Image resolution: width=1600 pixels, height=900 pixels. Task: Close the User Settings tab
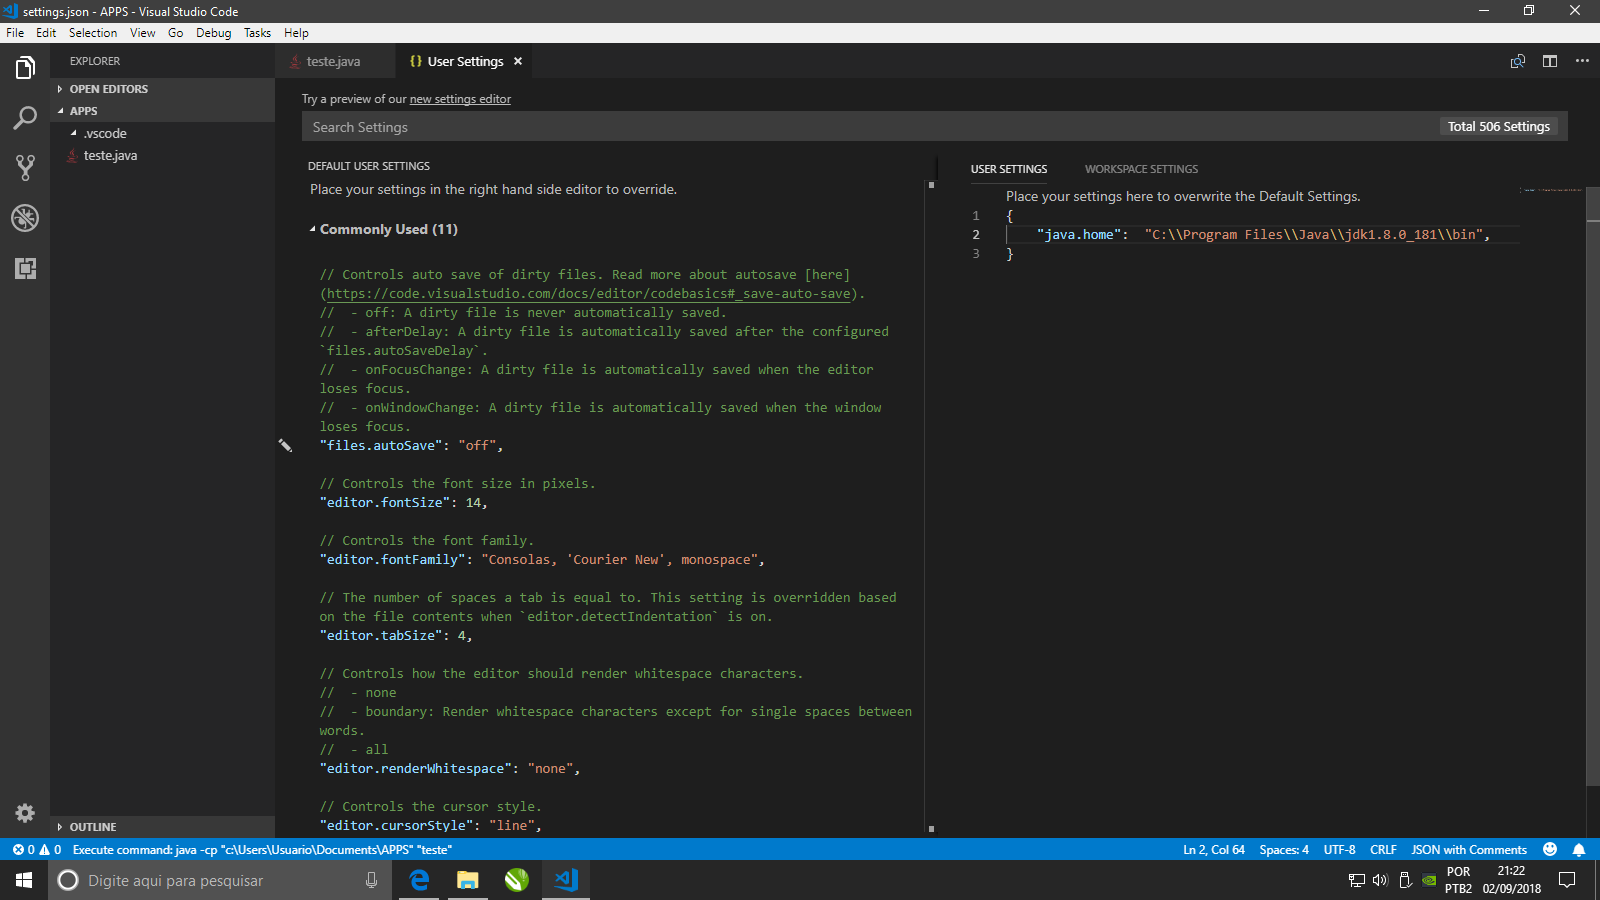coord(518,61)
